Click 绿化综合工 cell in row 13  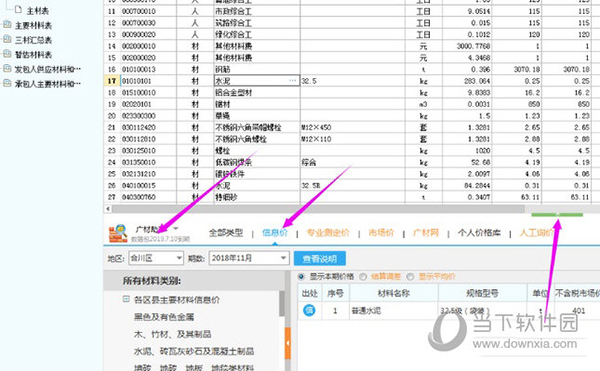coord(257,35)
